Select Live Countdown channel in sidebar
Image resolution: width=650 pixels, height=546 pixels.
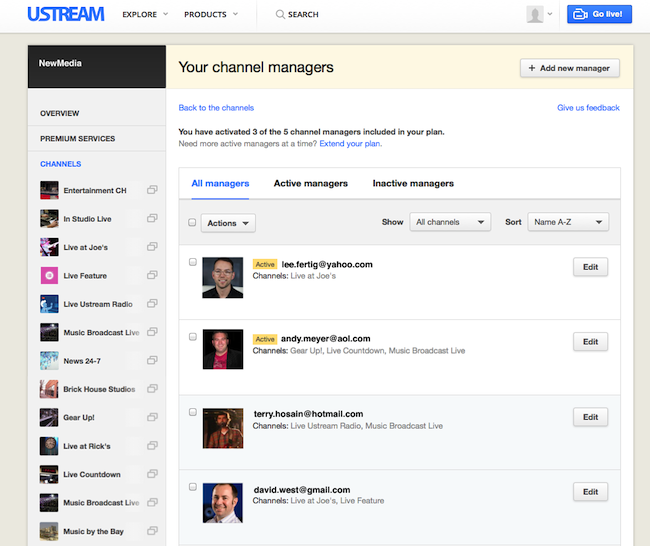pos(92,474)
